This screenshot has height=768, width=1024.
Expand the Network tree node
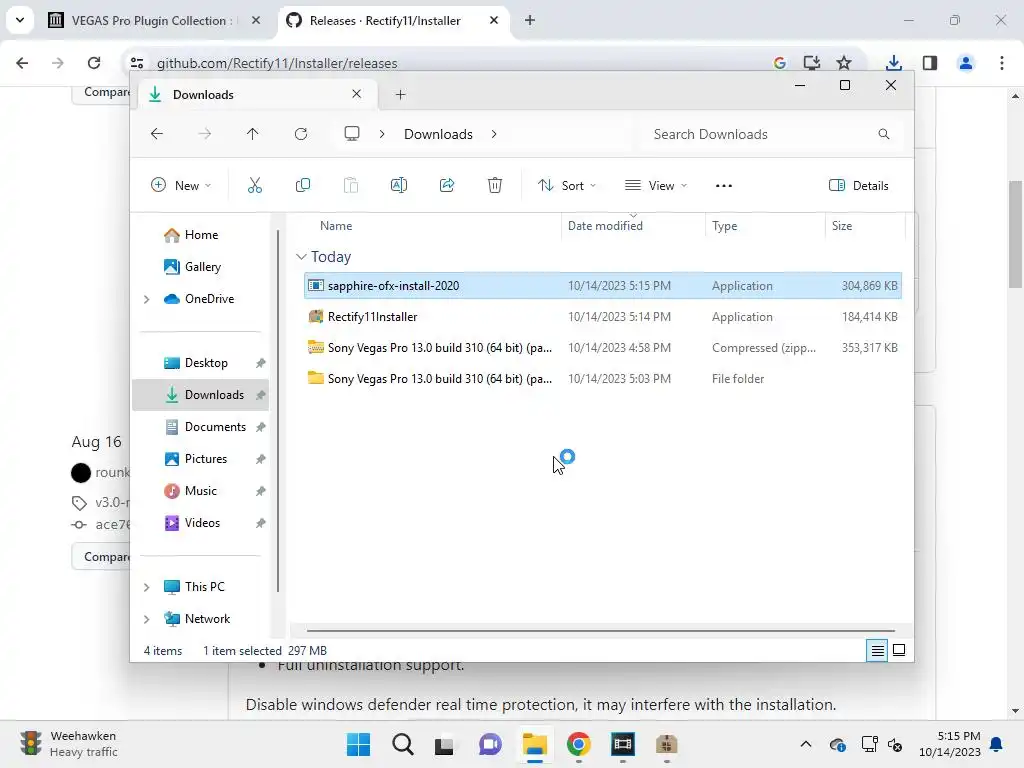coord(147,619)
